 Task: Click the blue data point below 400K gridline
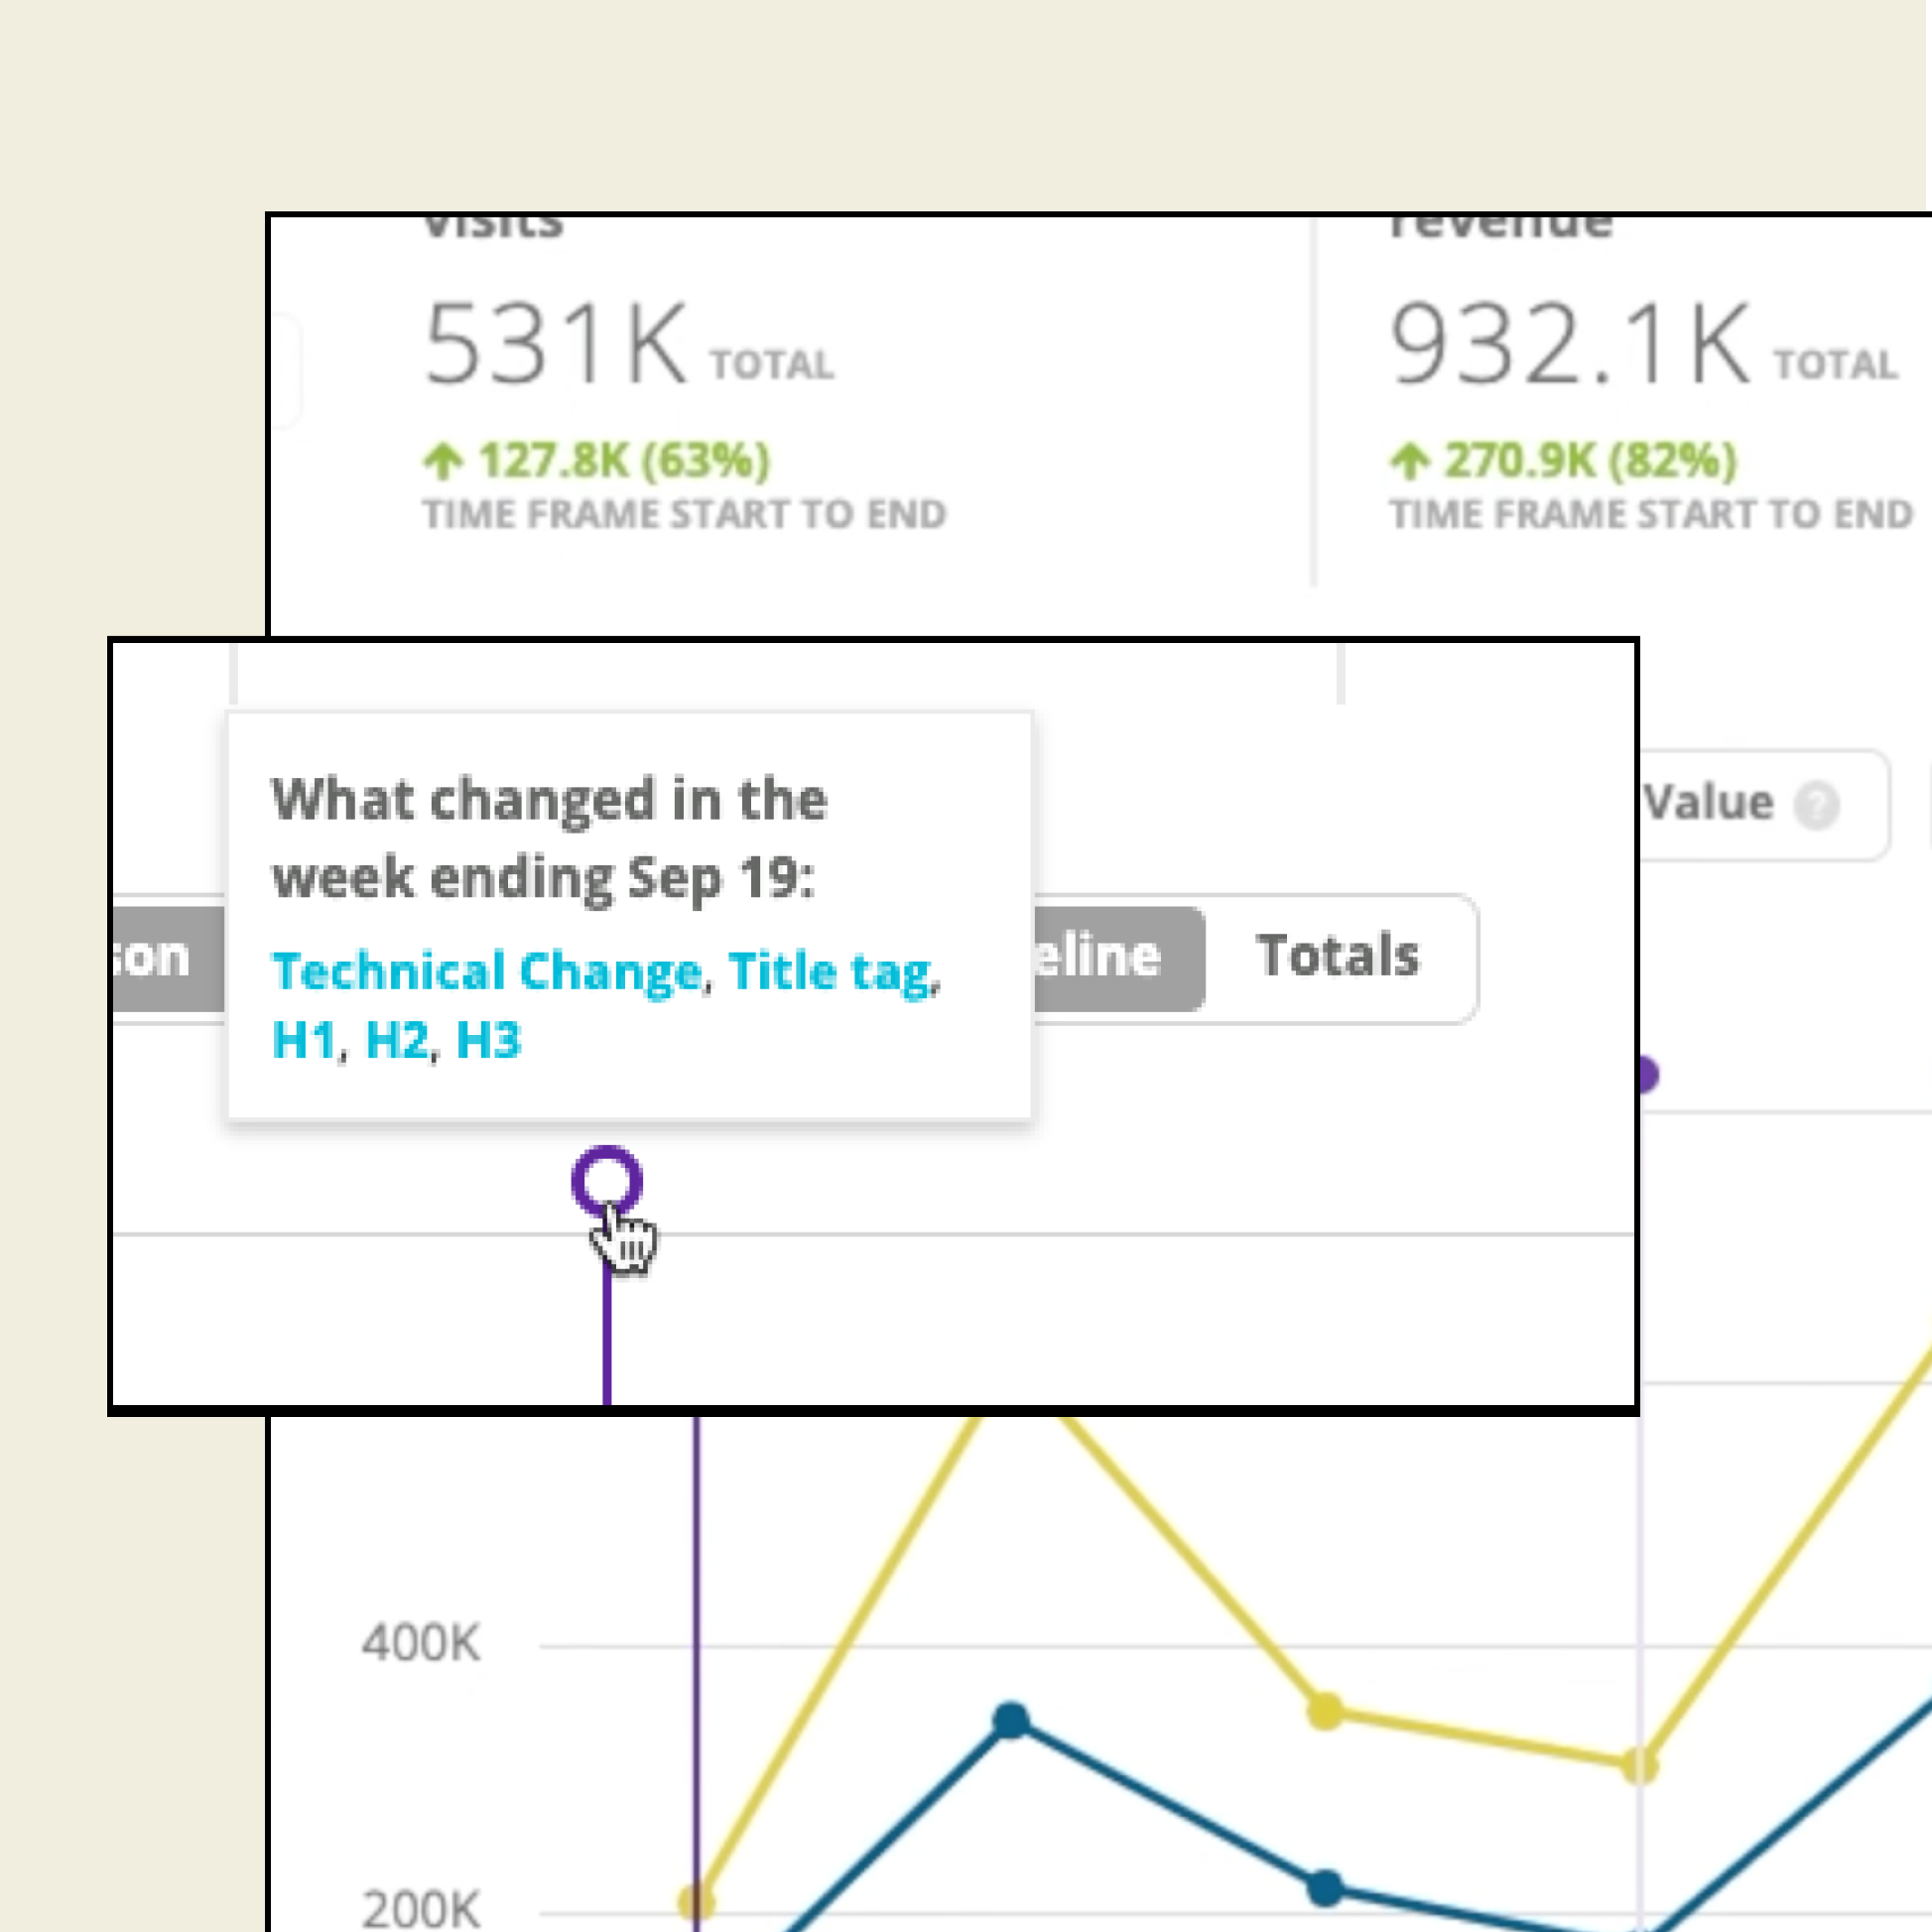pos(1325,1888)
